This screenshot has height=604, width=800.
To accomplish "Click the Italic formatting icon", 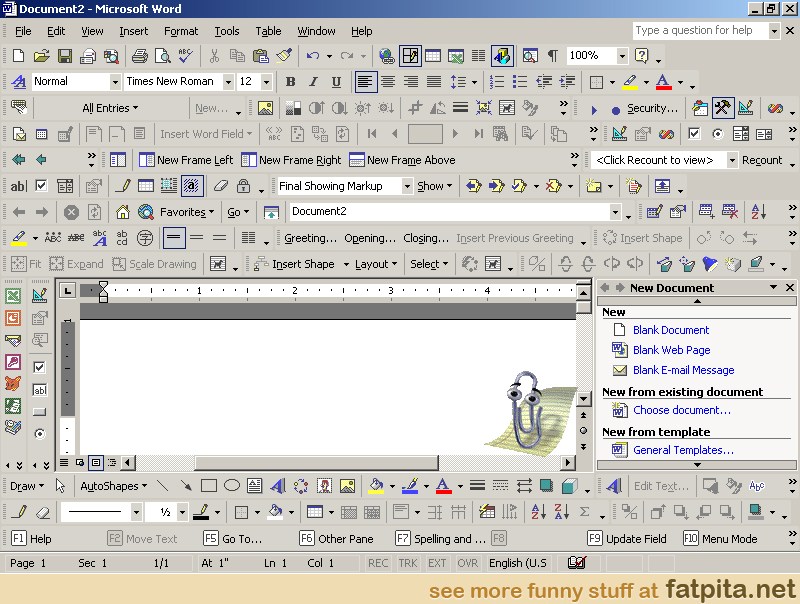I will pos(313,82).
